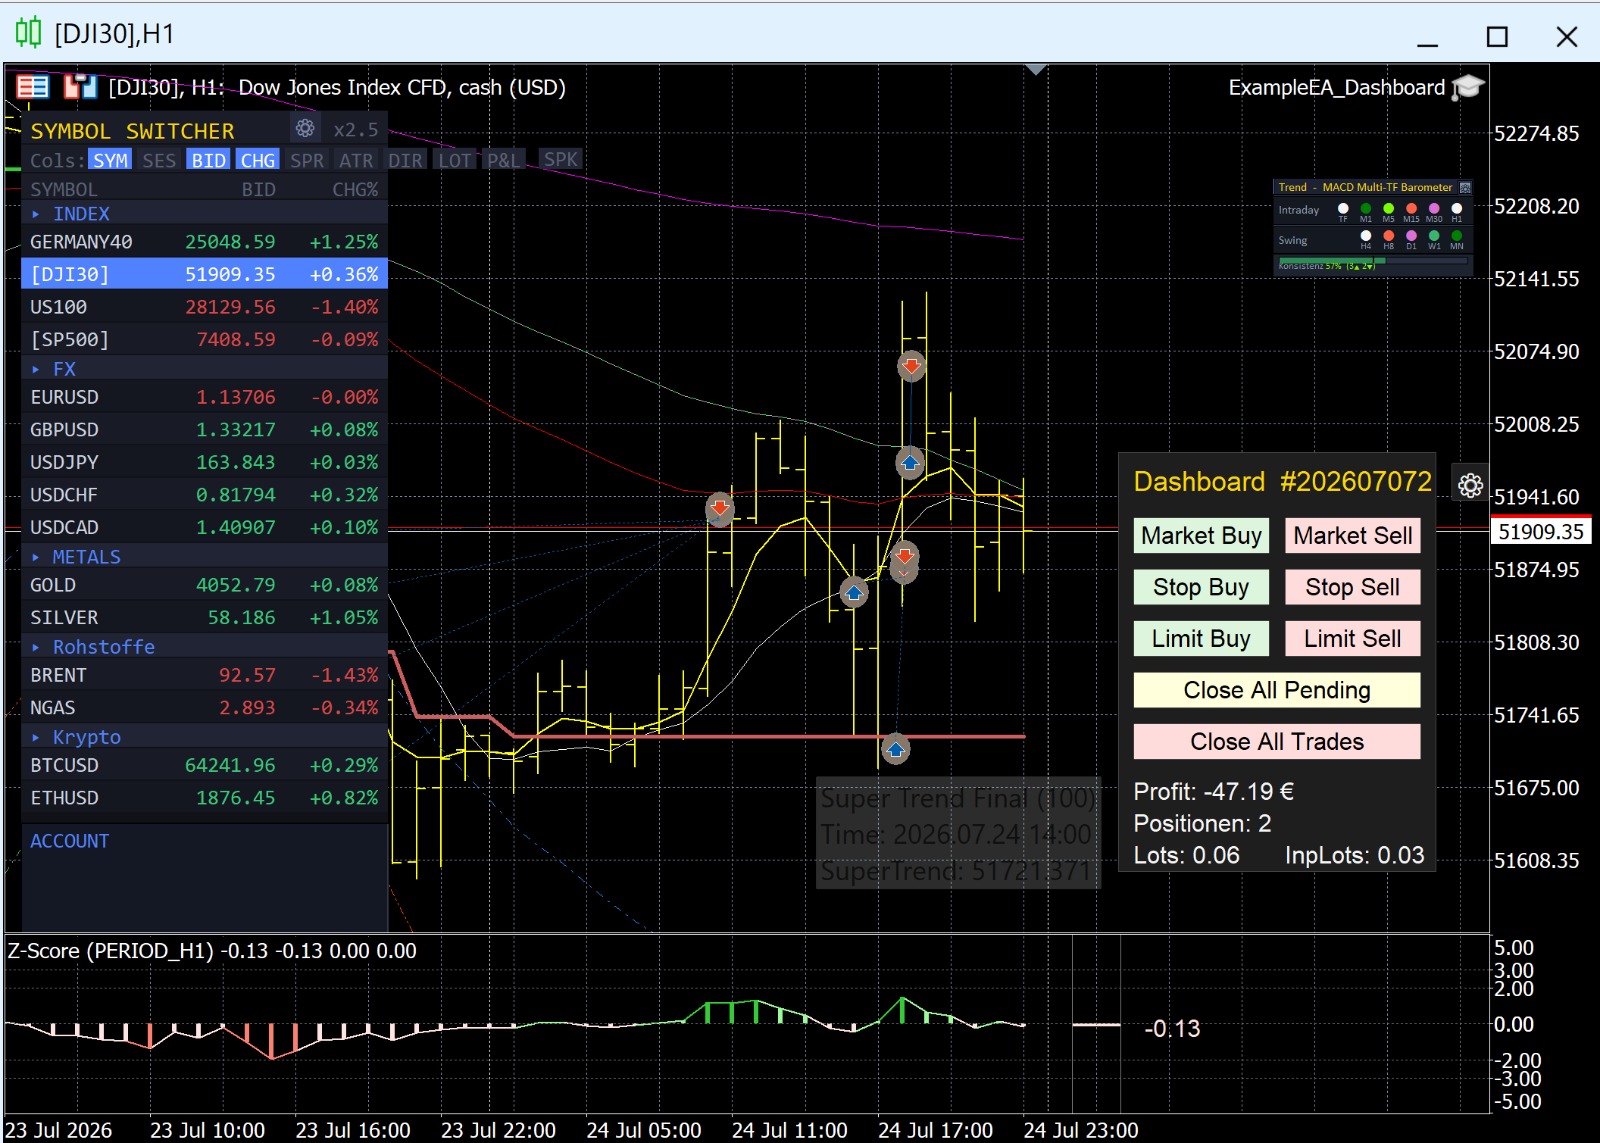The height and width of the screenshot is (1143, 1600).
Task: Click the M30 purple trend dot
Action: coord(1434,208)
